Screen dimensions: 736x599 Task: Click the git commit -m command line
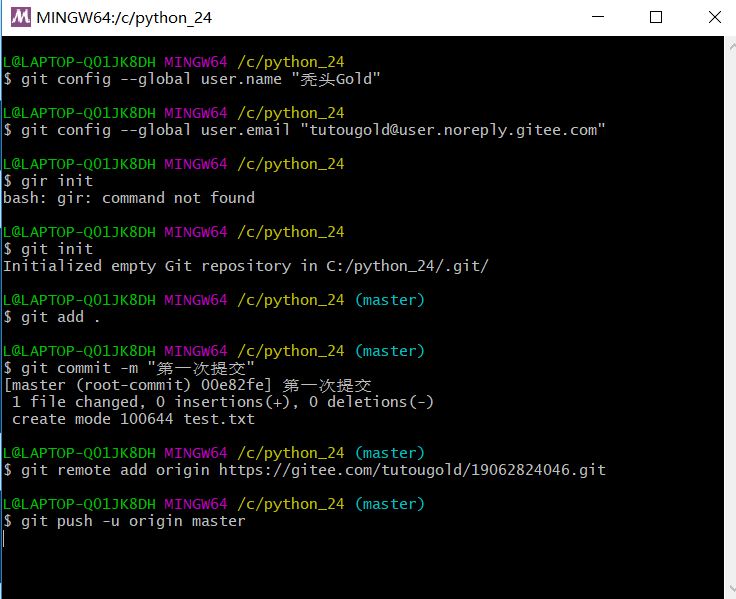129,369
